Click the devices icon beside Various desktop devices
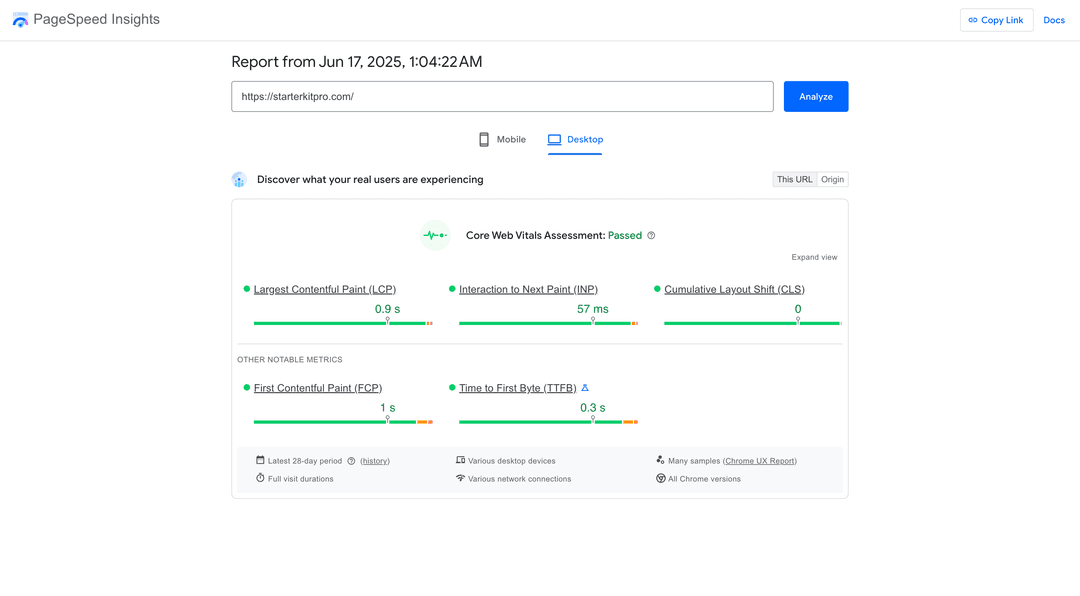This screenshot has height=596, width=1080. [x=460, y=460]
